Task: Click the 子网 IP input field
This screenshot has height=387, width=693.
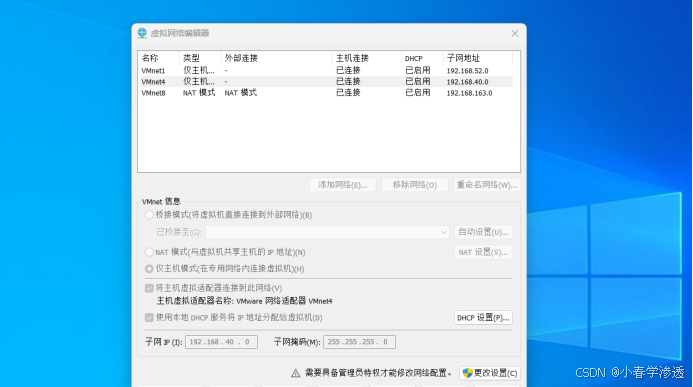Action: tap(221, 342)
